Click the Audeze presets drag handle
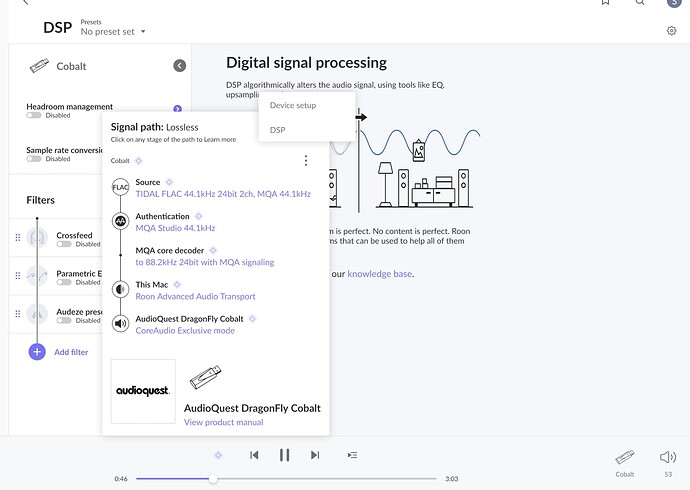Viewport: 690px width, 490px height. click(x=18, y=314)
